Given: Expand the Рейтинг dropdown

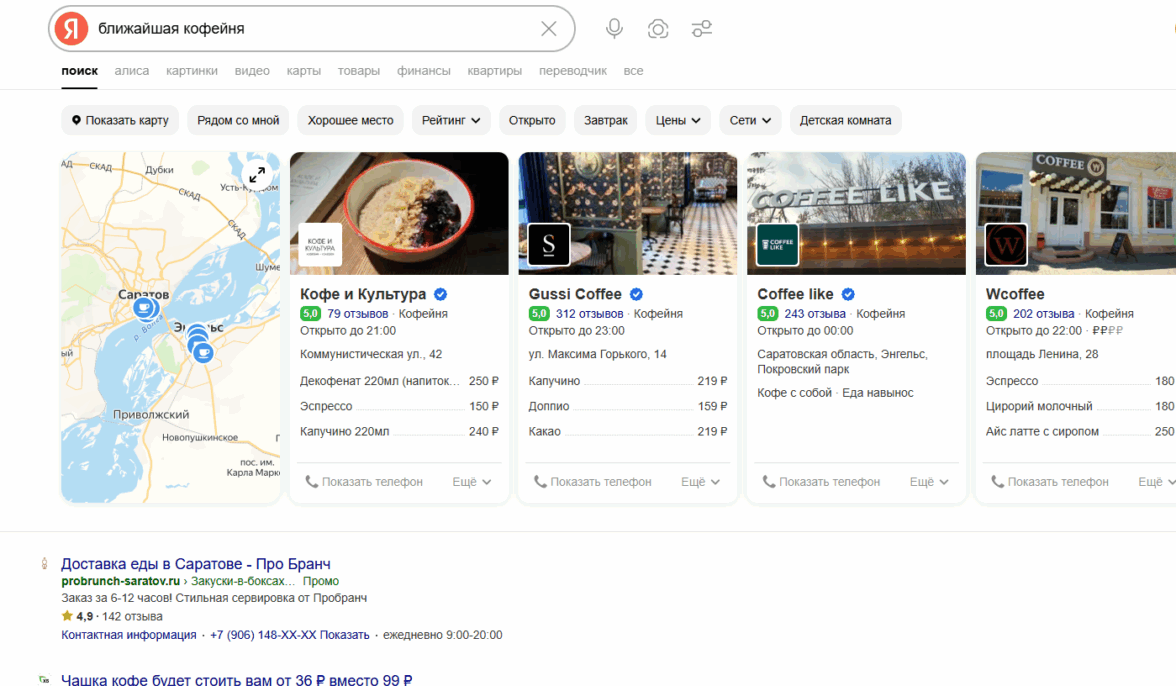Looking at the screenshot, I should 451,120.
